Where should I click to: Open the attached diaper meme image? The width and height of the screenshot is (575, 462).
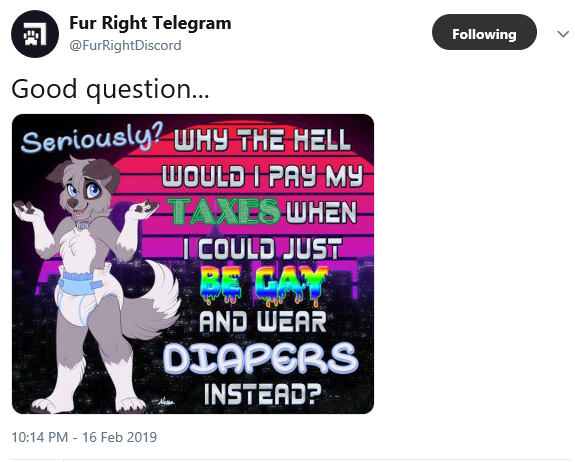pyautogui.click(x=193, y=264)
